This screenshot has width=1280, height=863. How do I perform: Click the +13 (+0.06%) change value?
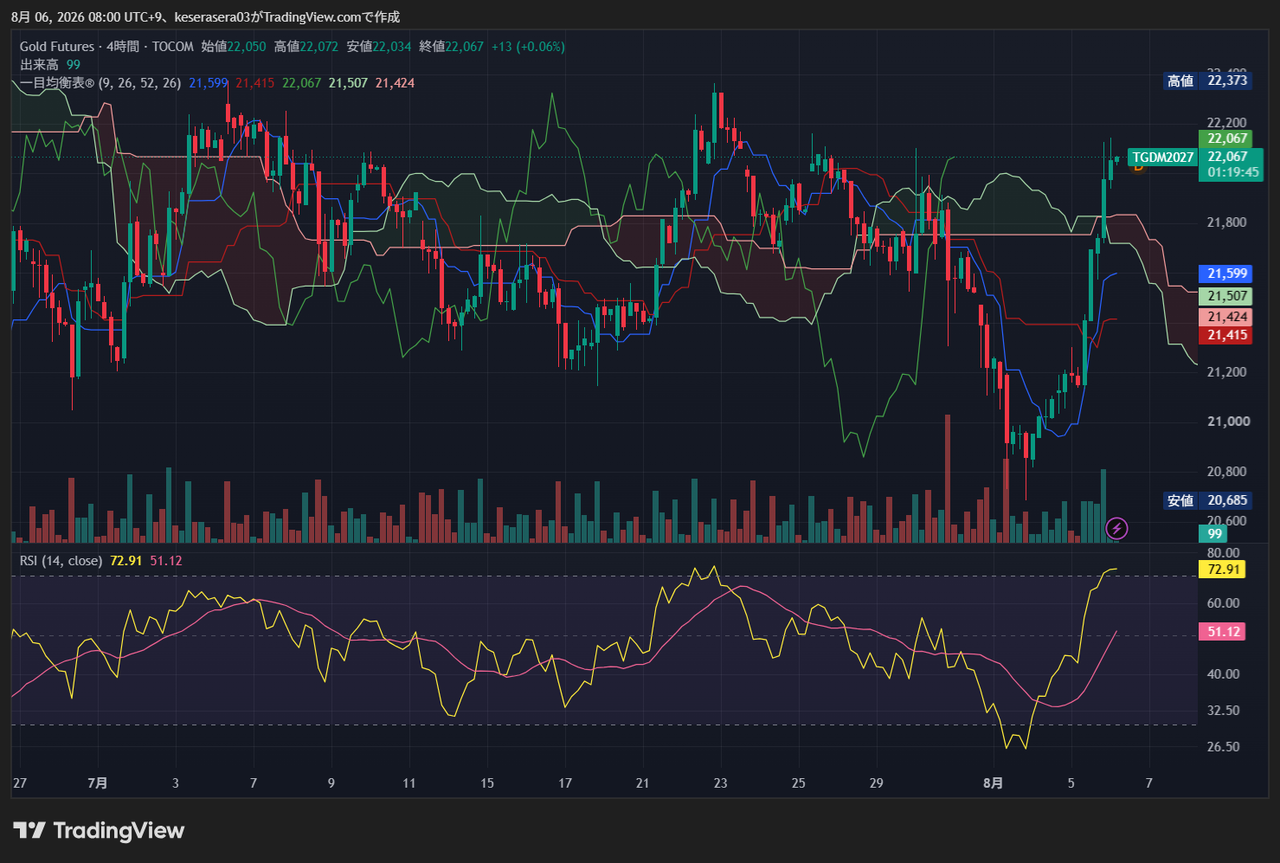[x=528, y=46]
